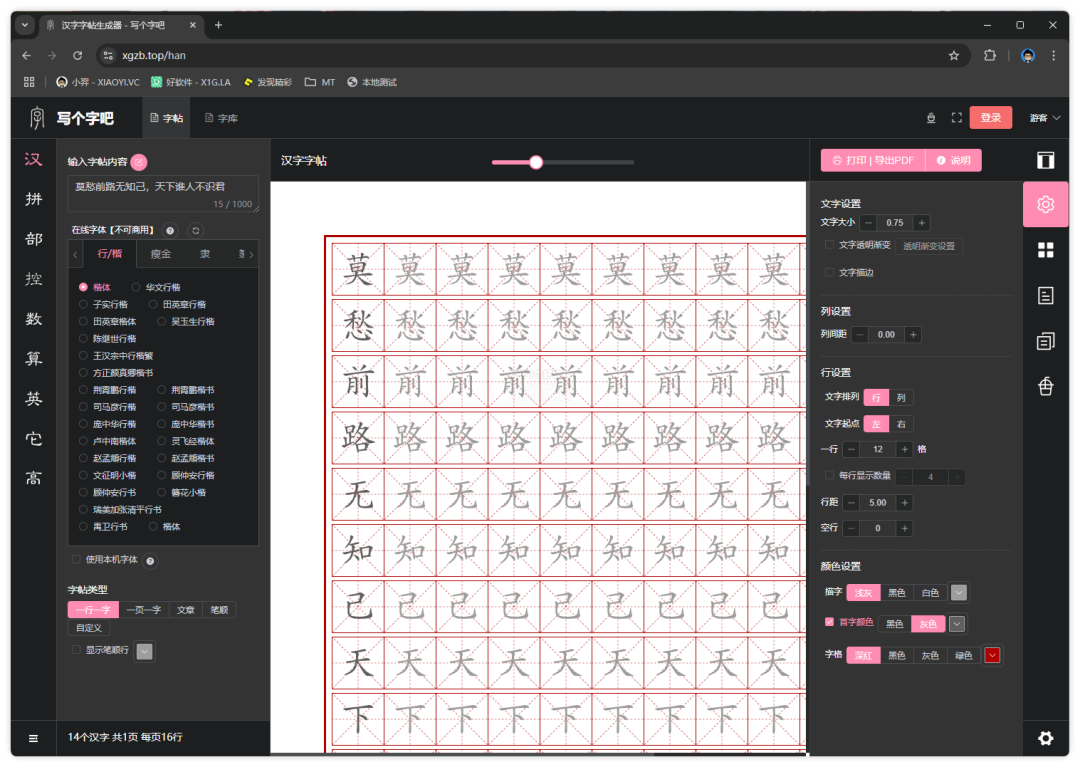Select the four-squares grid icon in right sidebar
The height and width of the screenshot is (767, 1080).
pyautogui.click(x=1045, y=250)
